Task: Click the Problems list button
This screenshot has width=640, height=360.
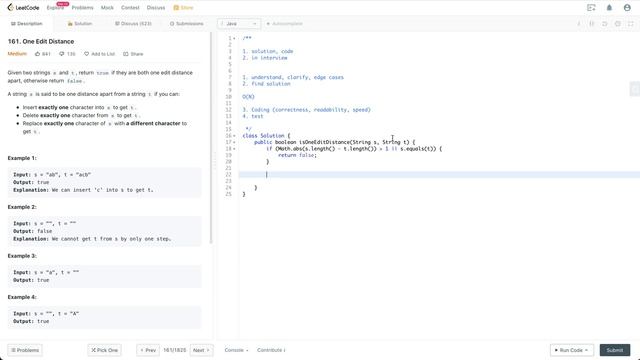Action: click(x=25, y=350)
